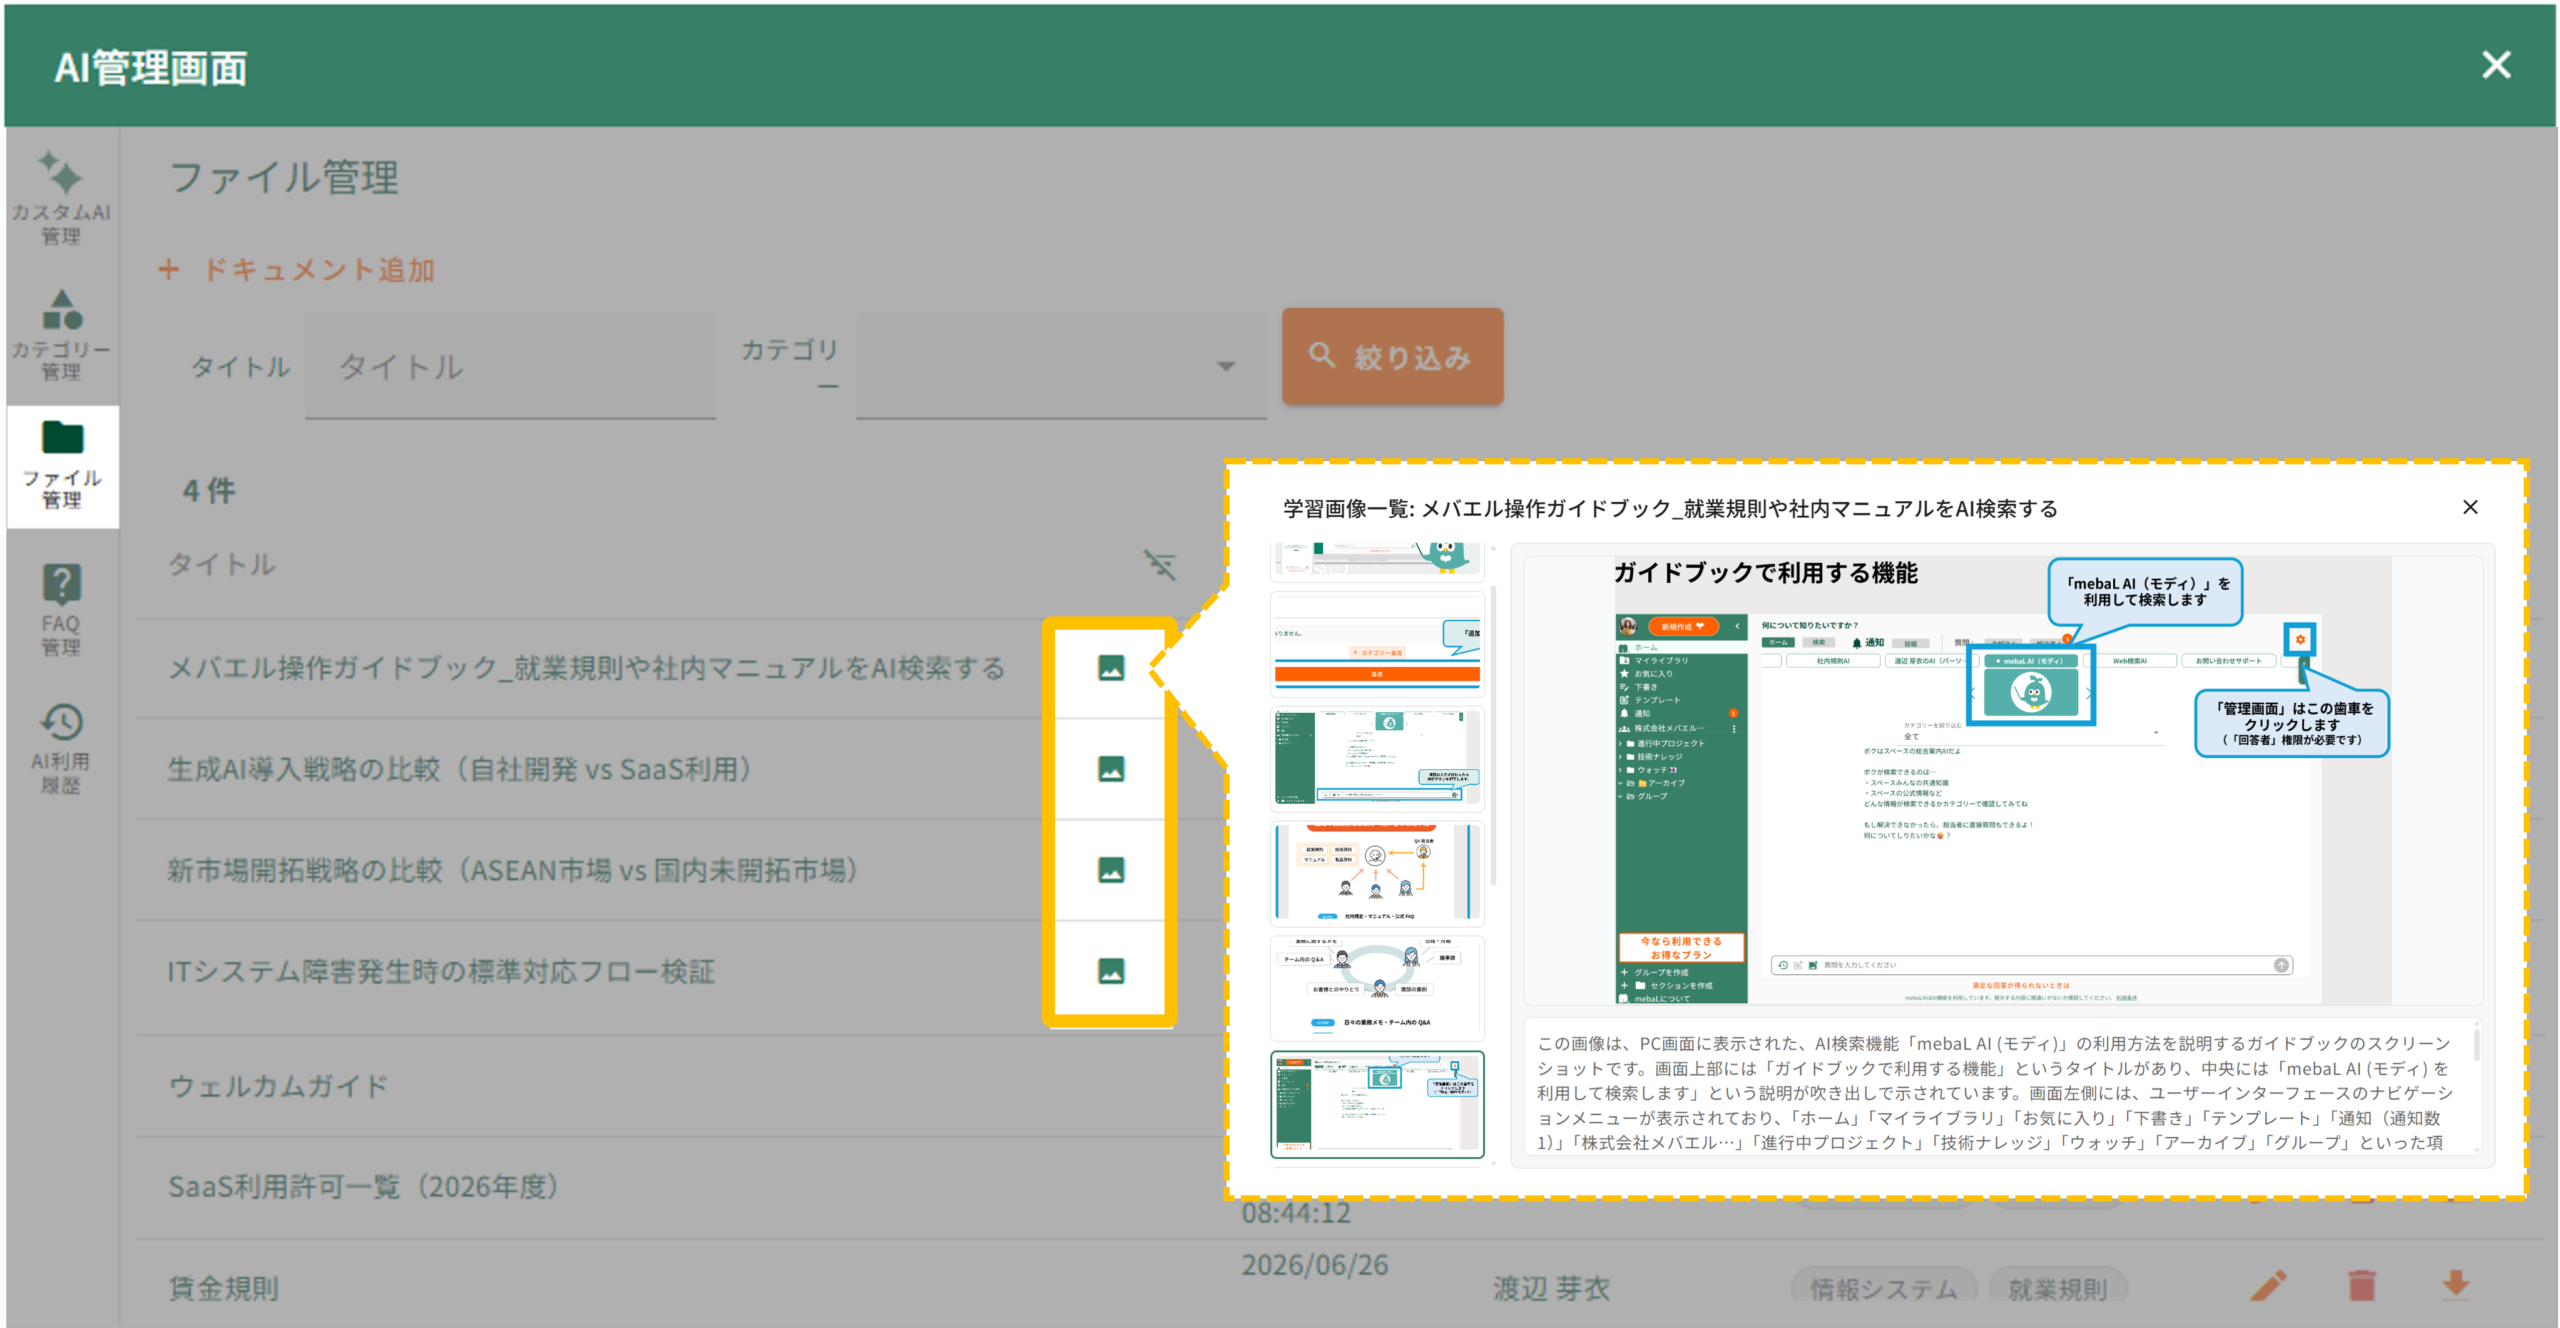Click the 情報システム category tag
This screenshot has height=1328, width=2560.
(x=1883, y=1289)
